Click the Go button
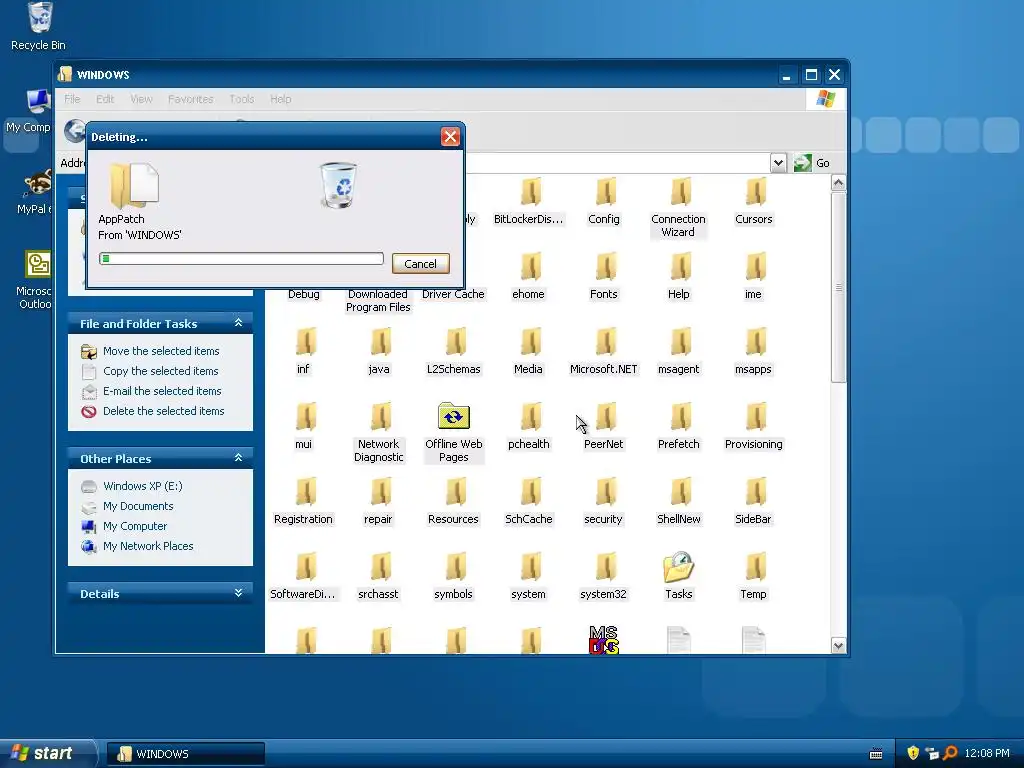 (812, 163)
